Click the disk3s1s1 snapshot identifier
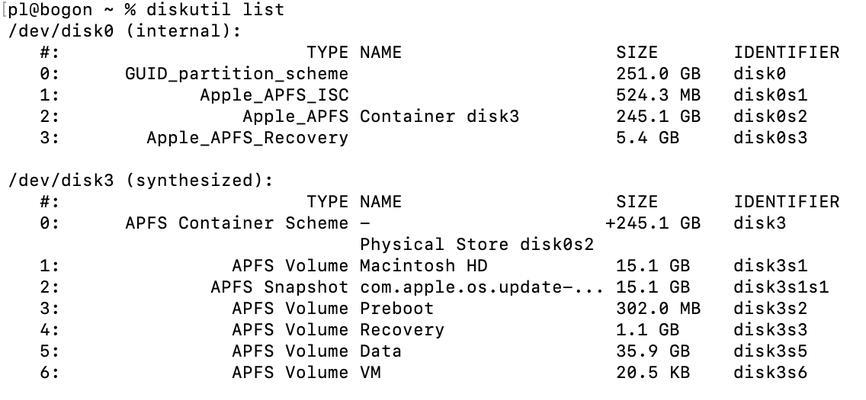866x400 pixels. 781,287
